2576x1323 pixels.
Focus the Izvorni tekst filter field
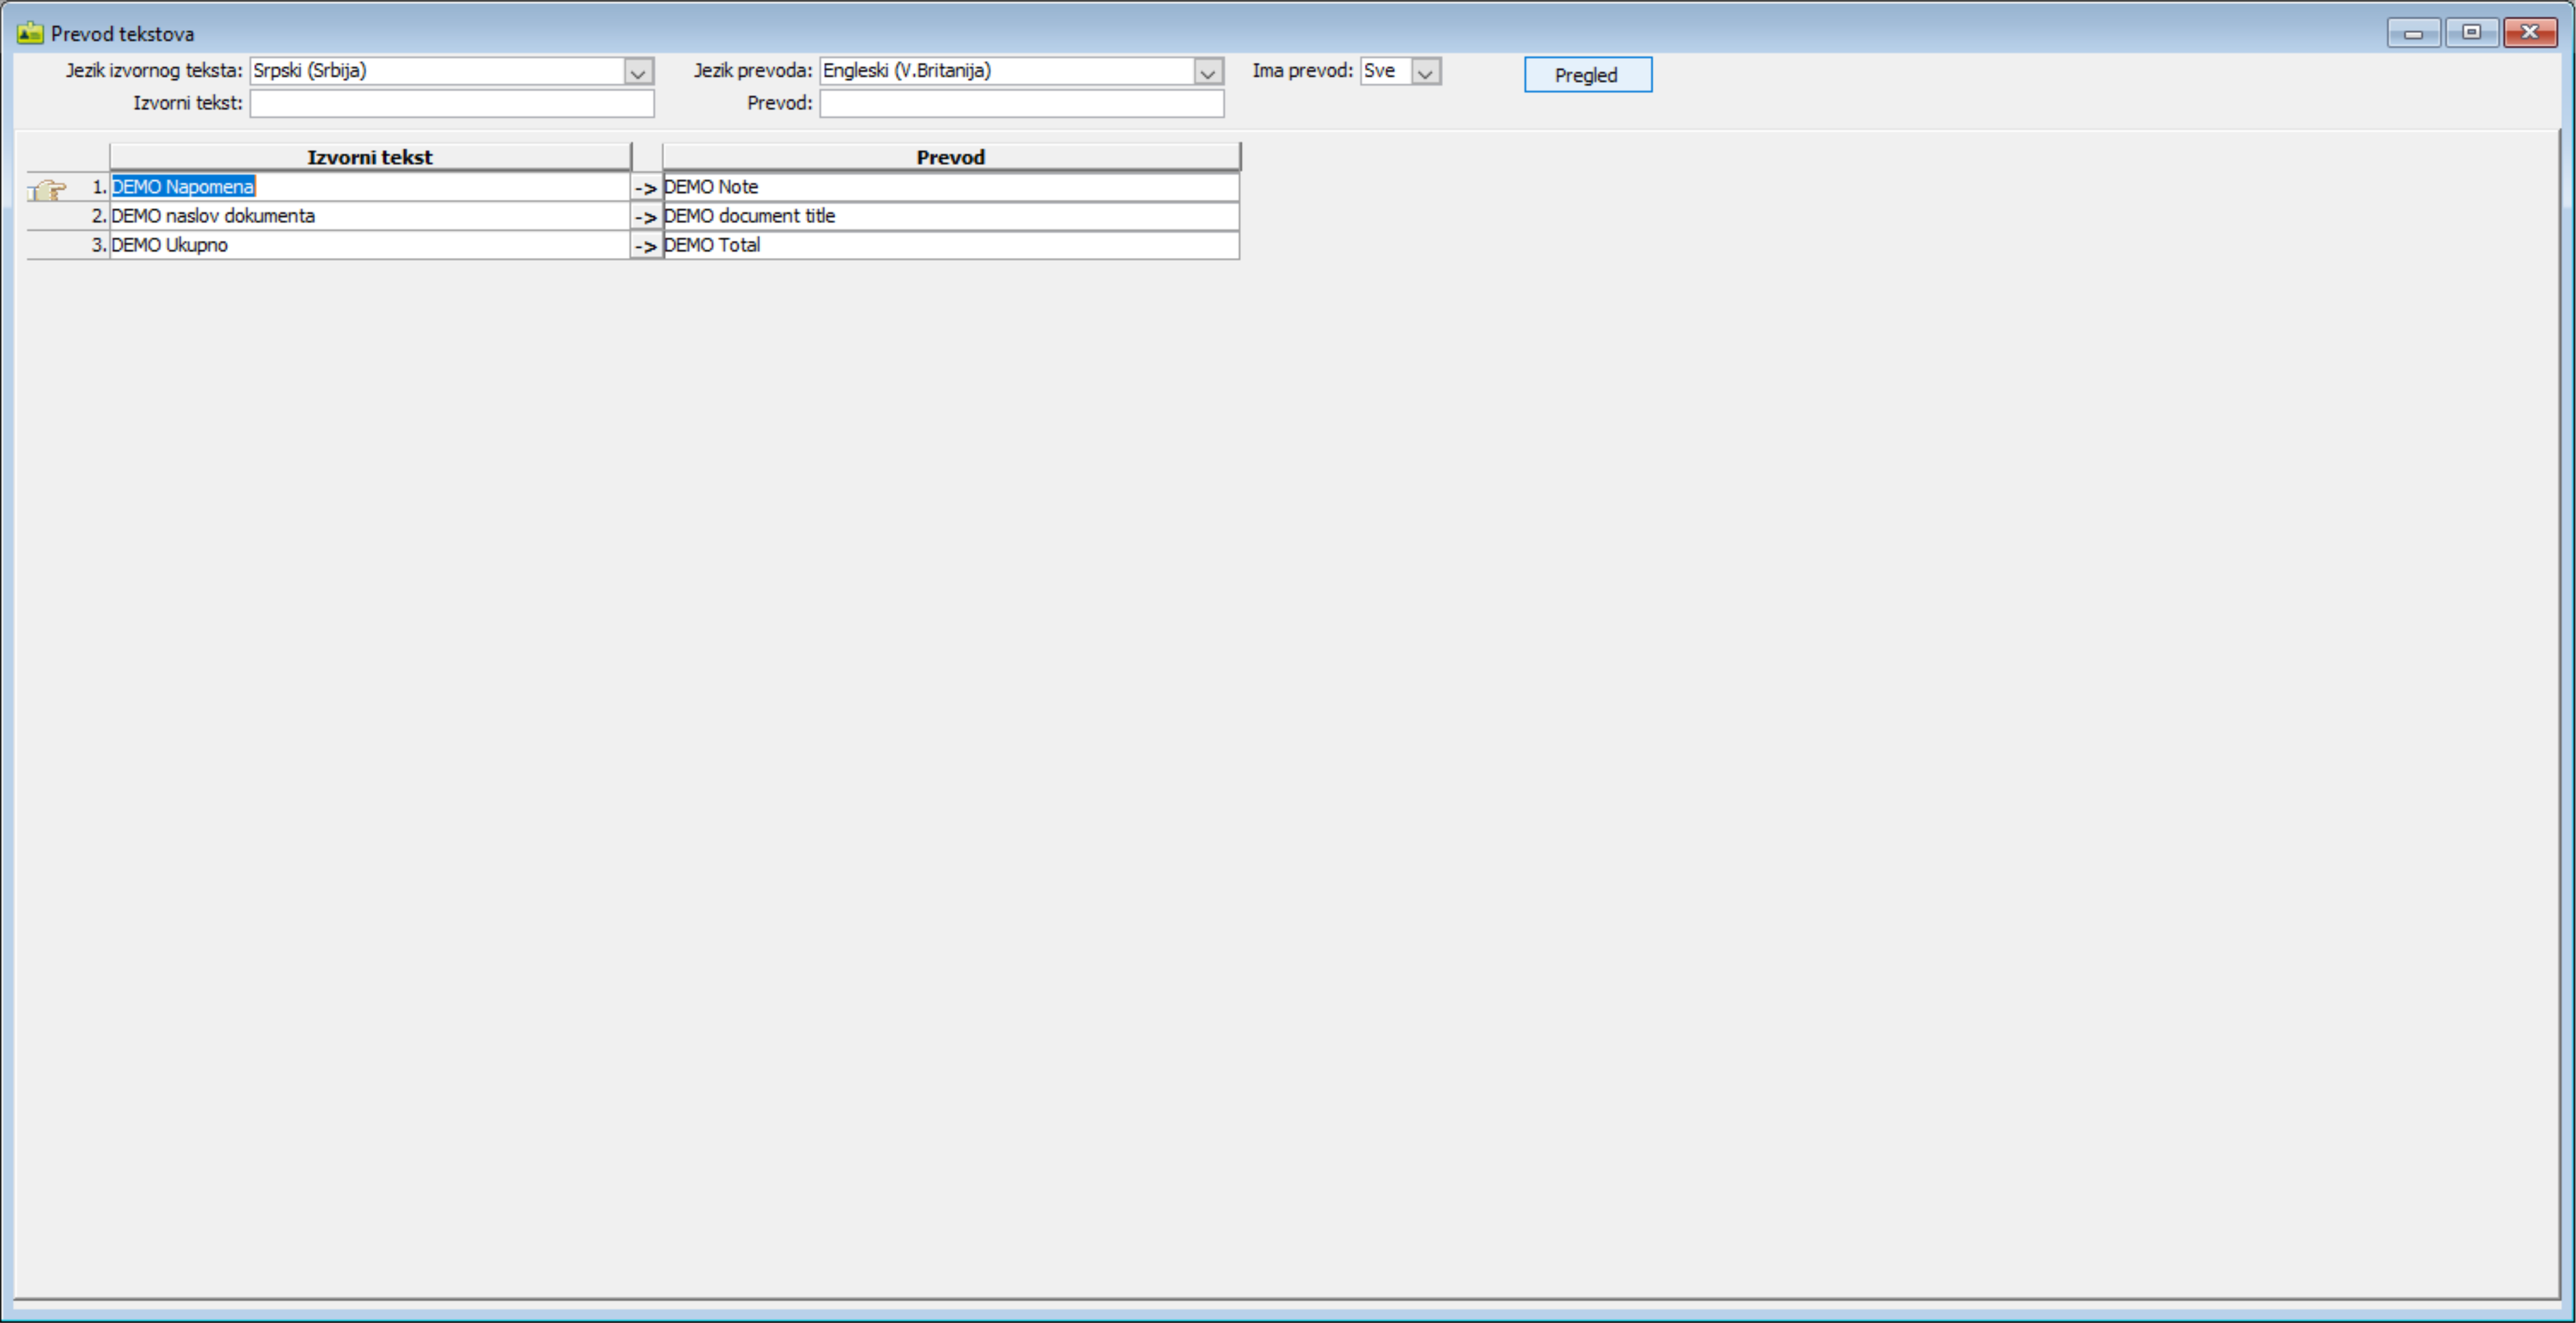452,103
